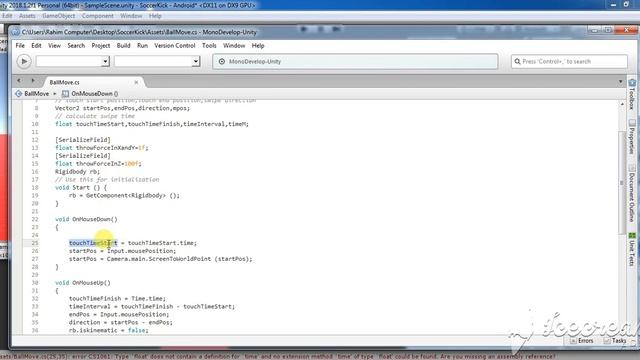
Task: Open the Help menu in MonoDevelop
Action: coord(258,46)
